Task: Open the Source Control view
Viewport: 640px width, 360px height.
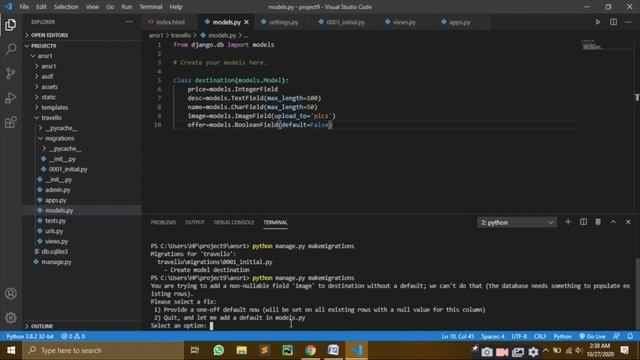Action: 11,73
